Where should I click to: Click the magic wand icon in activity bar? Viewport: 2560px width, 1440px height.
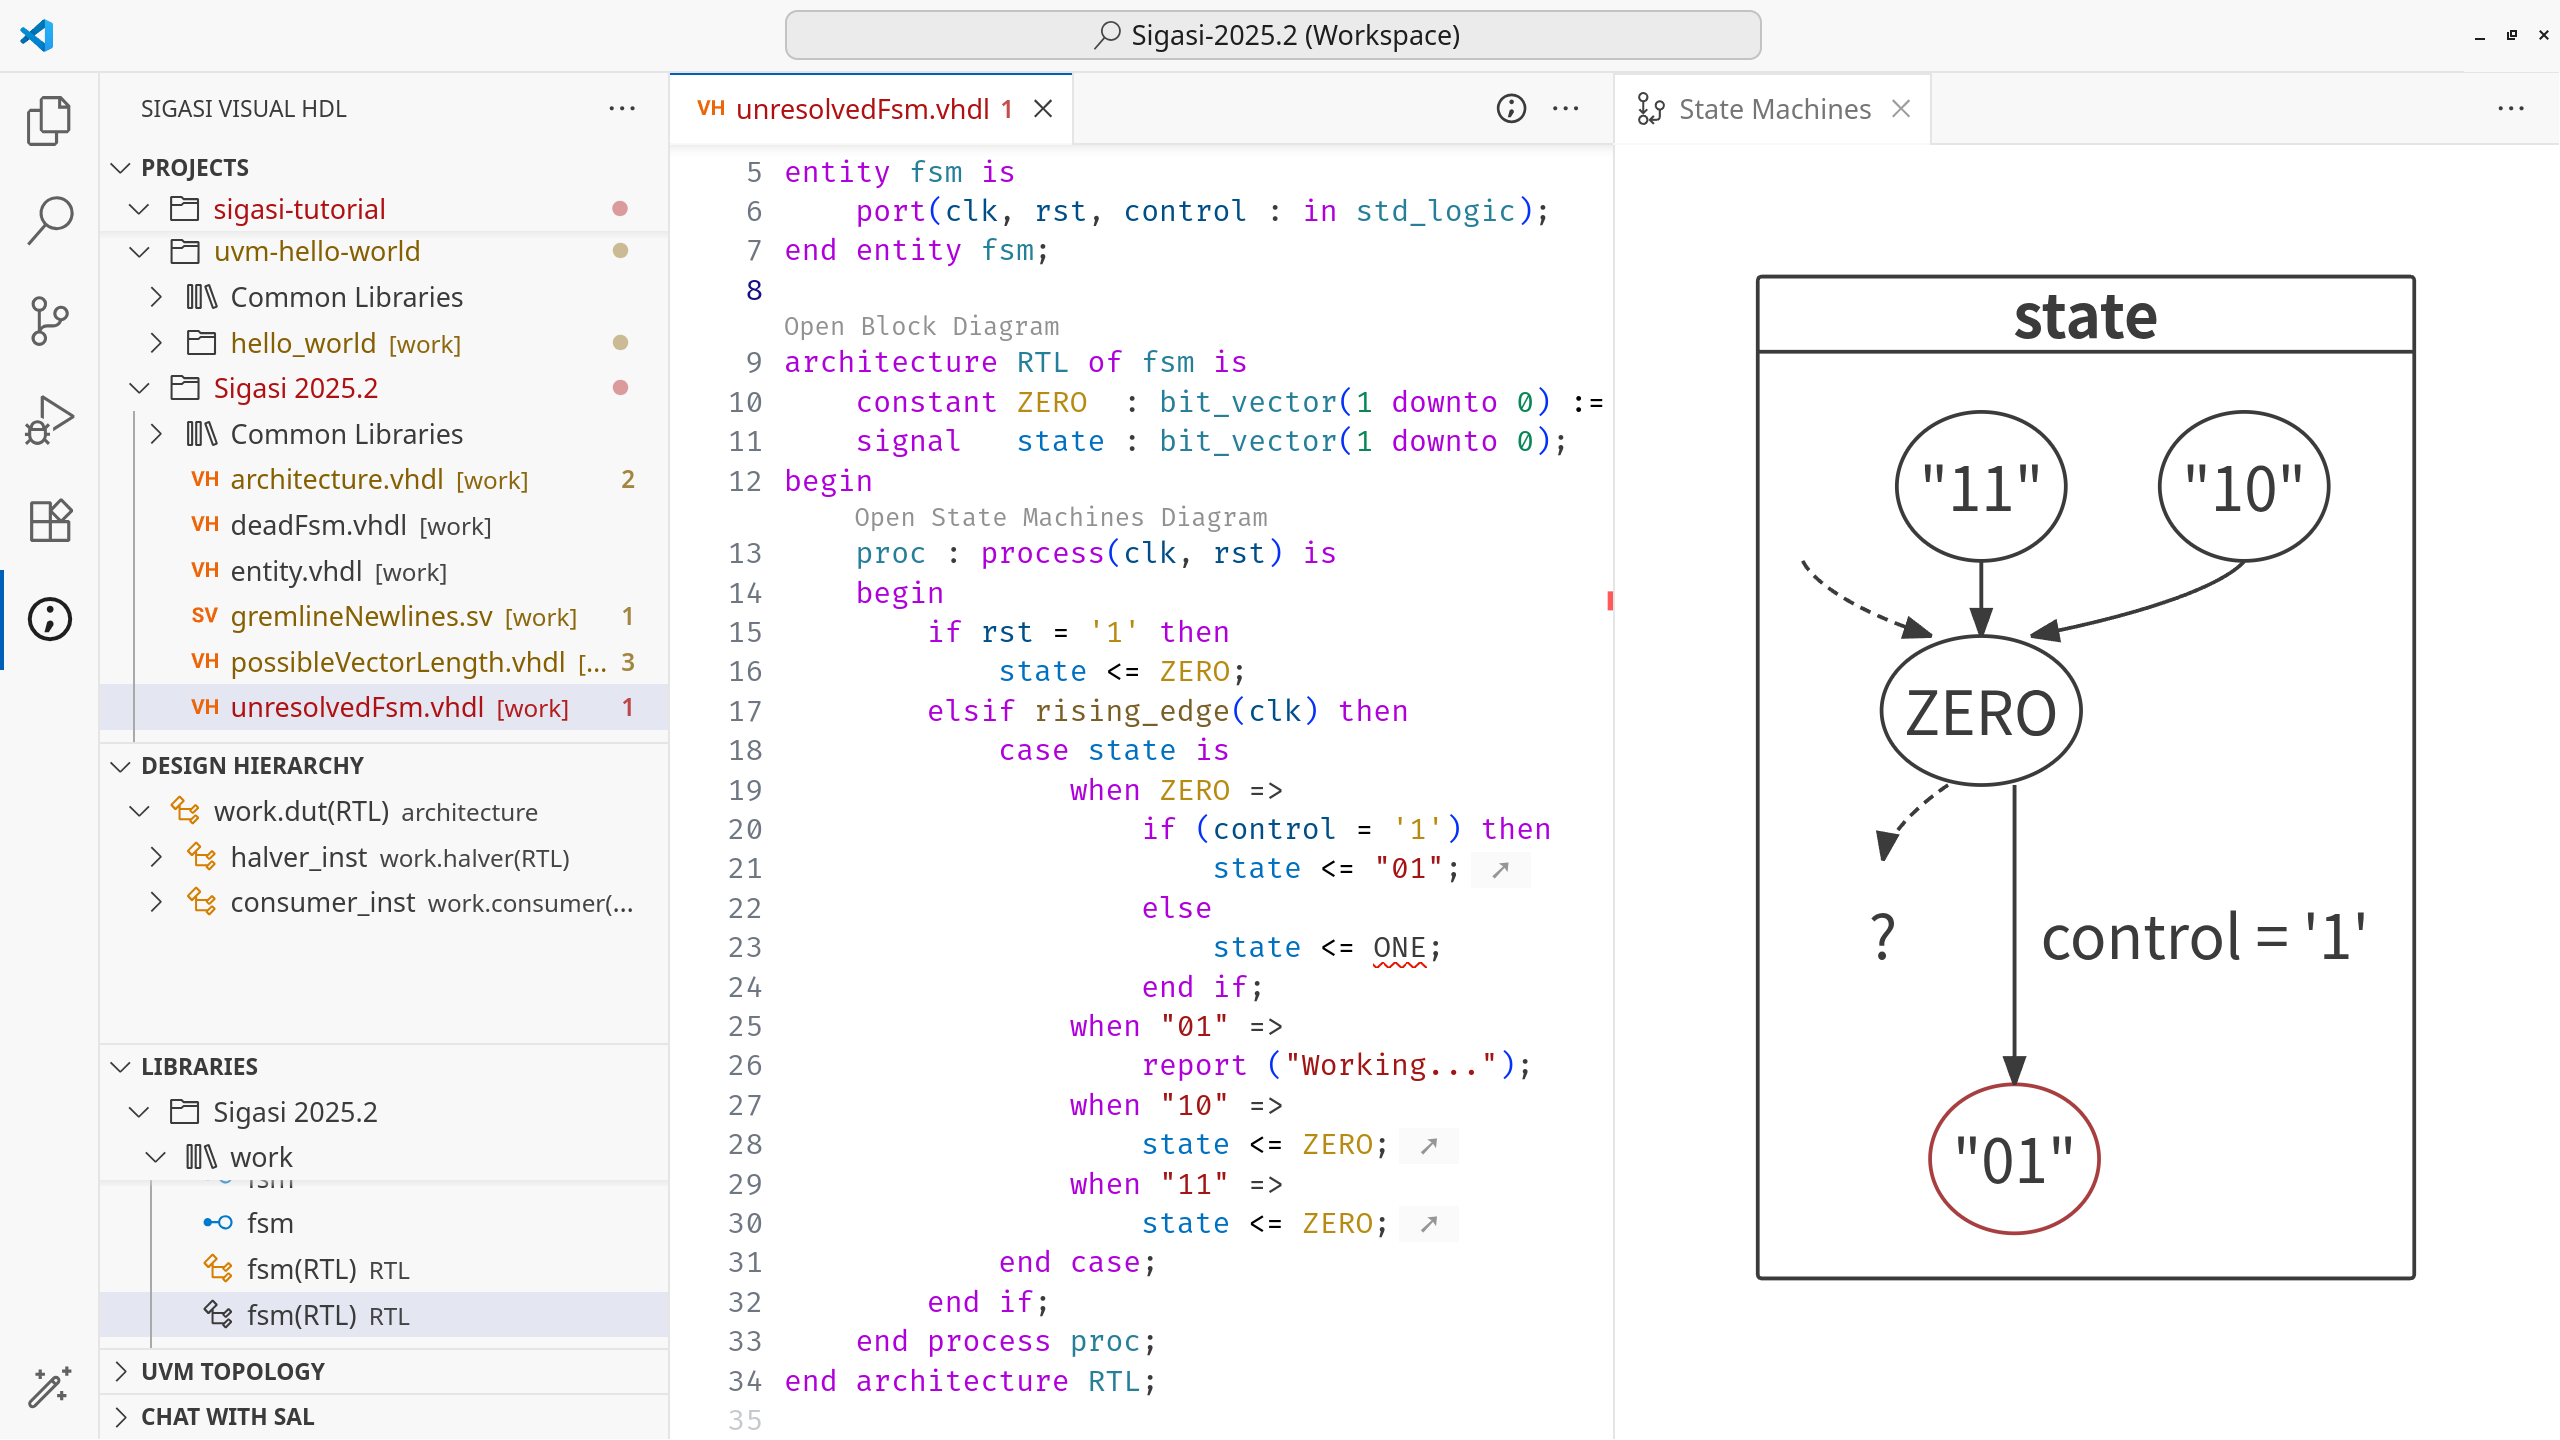pyautogui.click(x=49, y=1387)
